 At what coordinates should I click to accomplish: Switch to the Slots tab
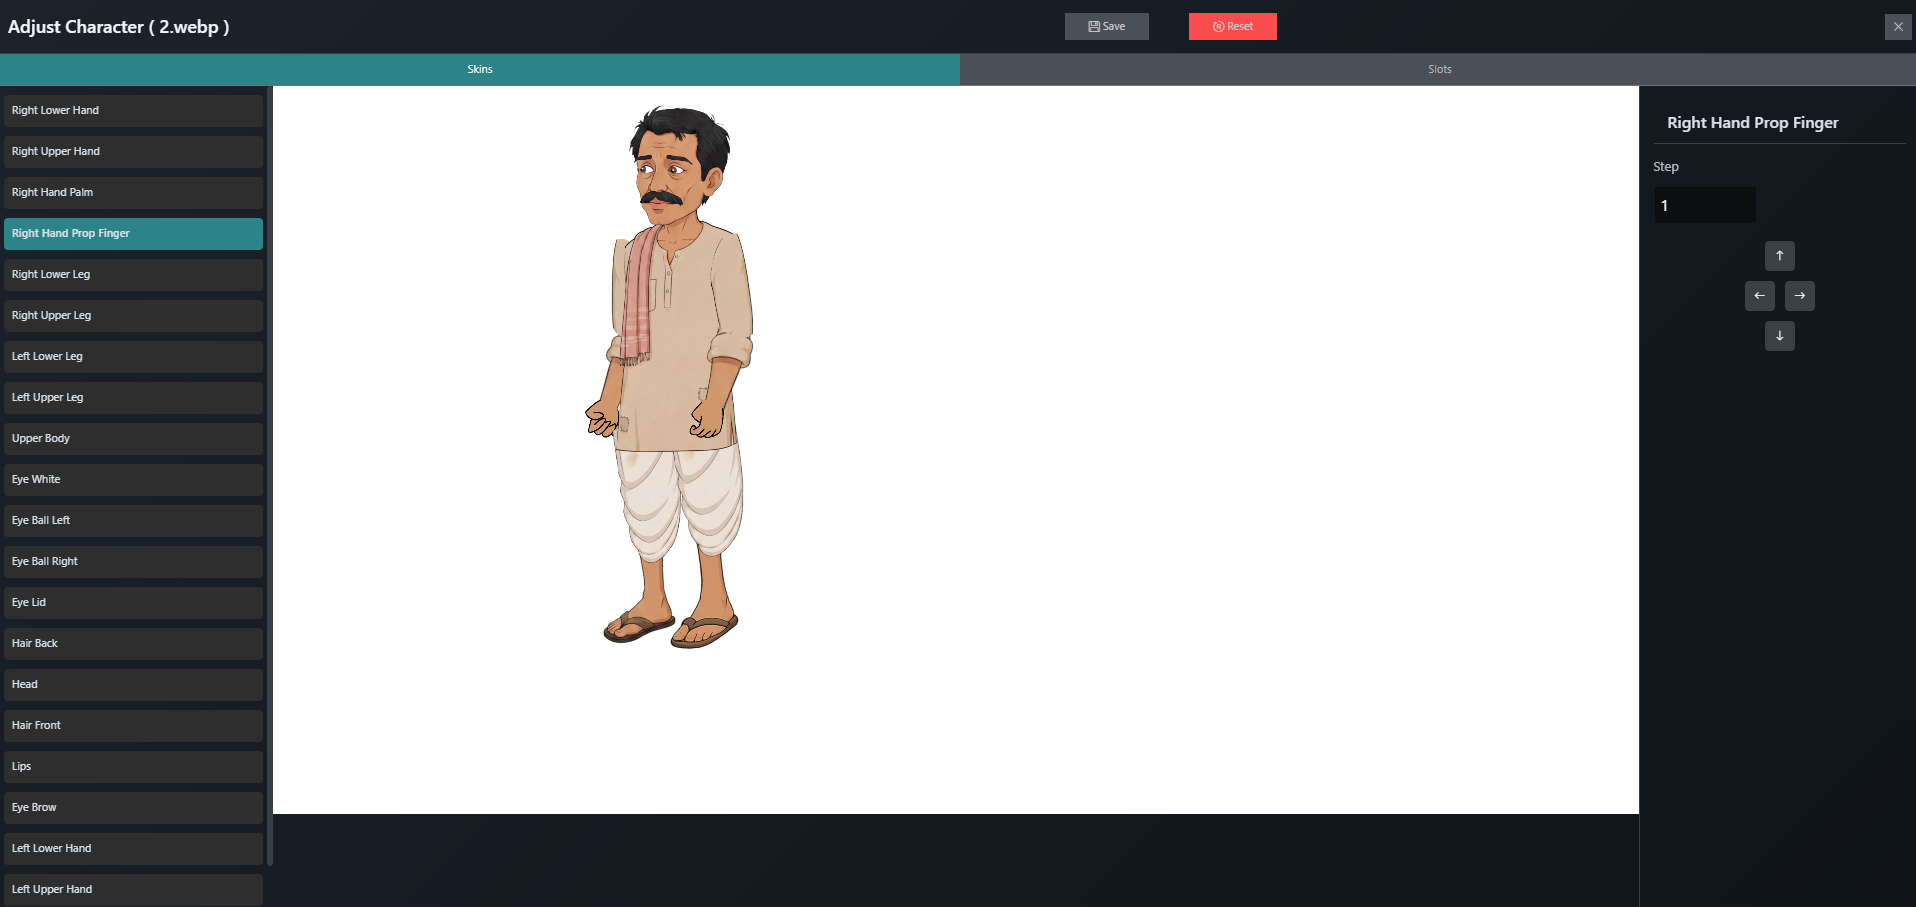[x=1438, y=69]
